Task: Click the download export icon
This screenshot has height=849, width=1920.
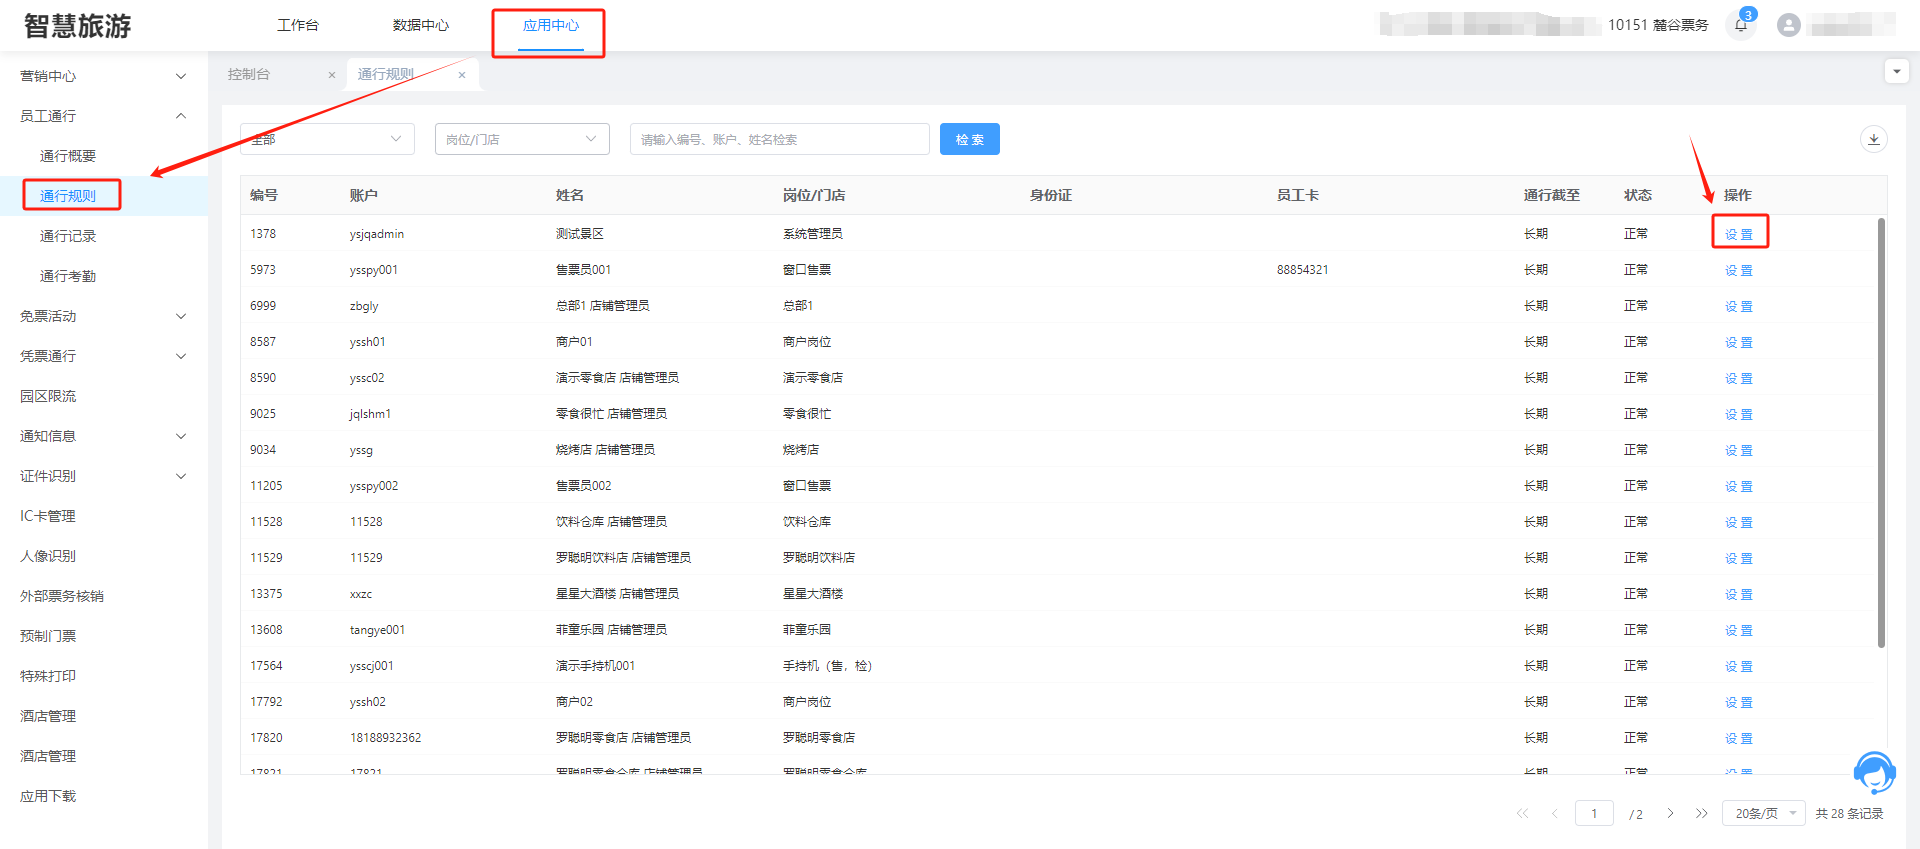Action: click(1873, 139)
